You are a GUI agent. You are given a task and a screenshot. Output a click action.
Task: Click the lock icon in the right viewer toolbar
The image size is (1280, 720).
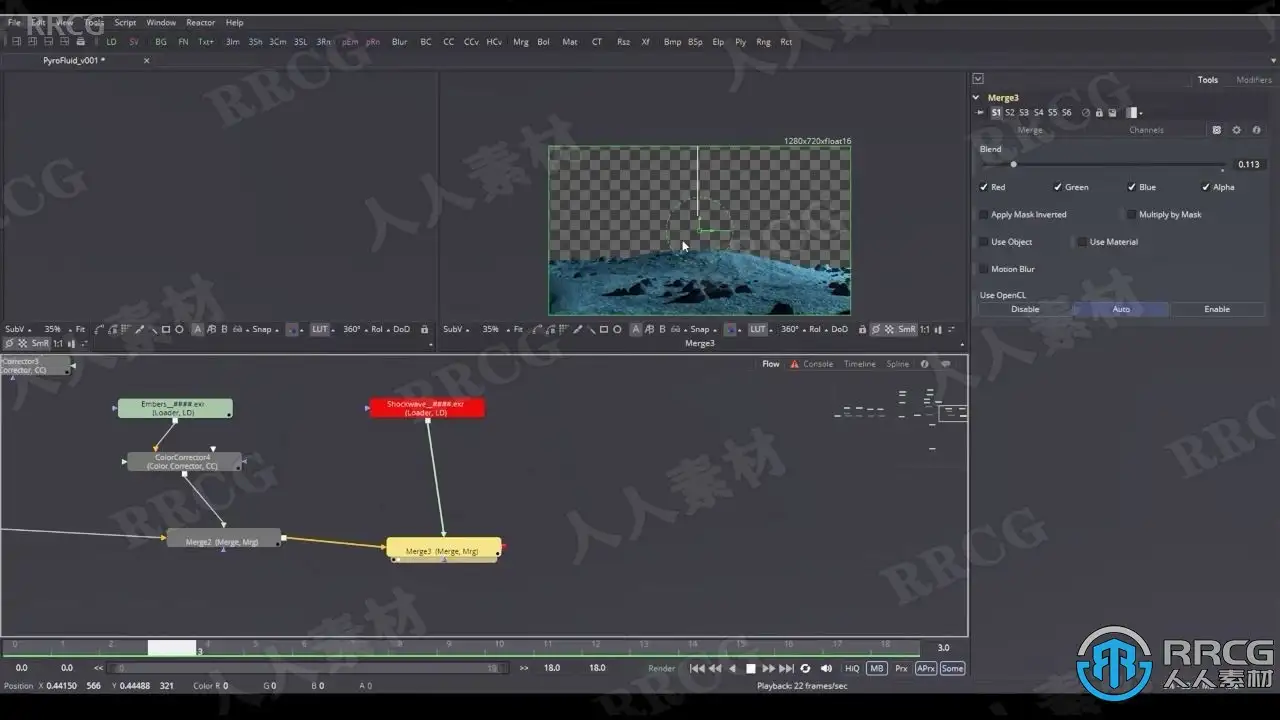tap(863, 329)
